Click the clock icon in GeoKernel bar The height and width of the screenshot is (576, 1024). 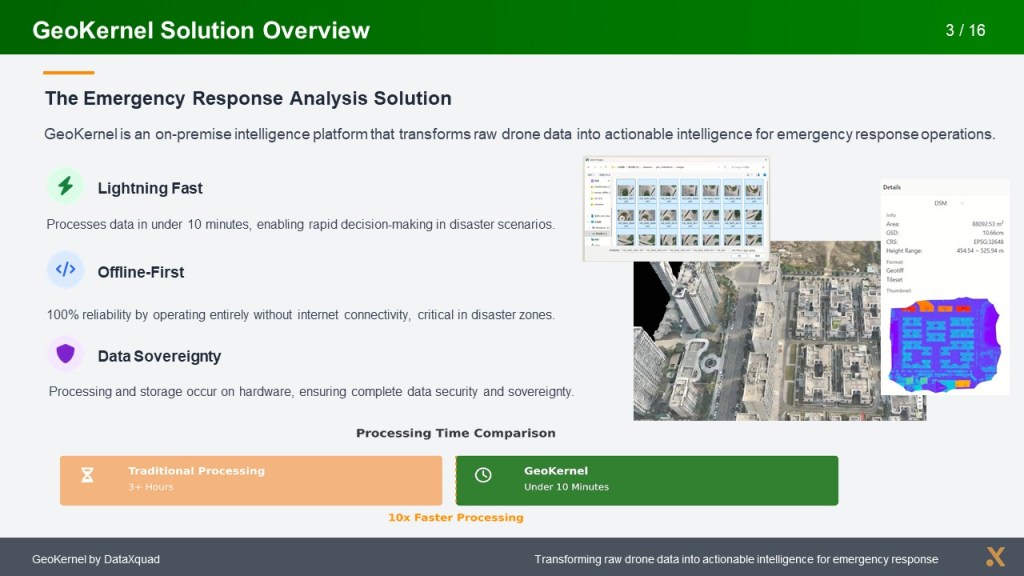(x=483, y=475)
